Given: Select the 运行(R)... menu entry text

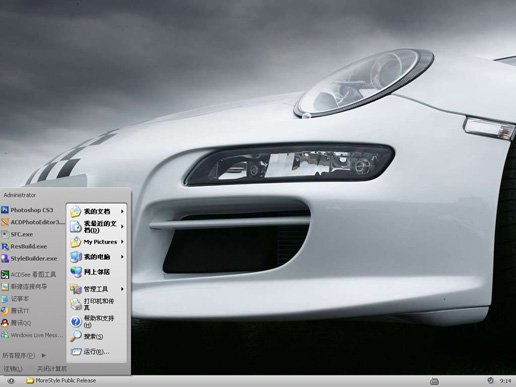Looking at the screenshot, I should [96, 351].
